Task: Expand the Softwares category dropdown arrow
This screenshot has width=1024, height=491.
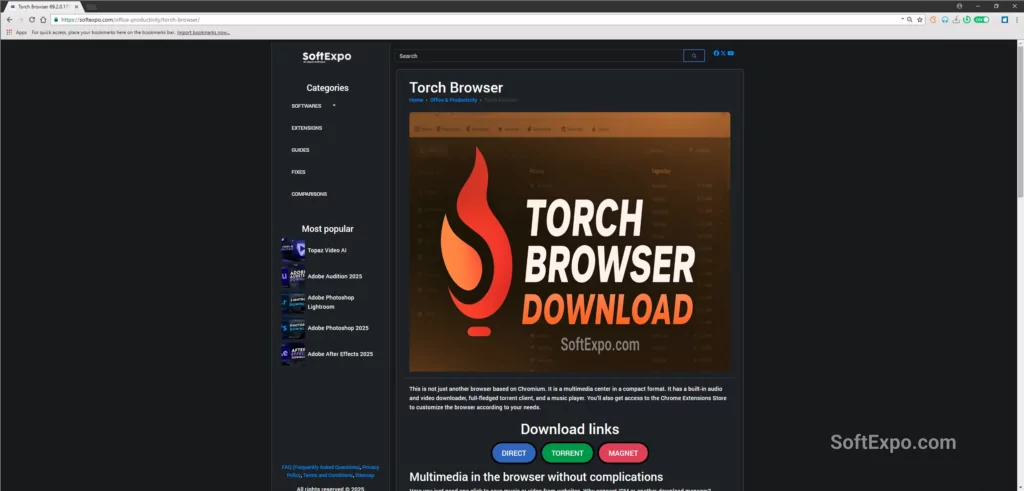Action: click(x=334, y=105)
